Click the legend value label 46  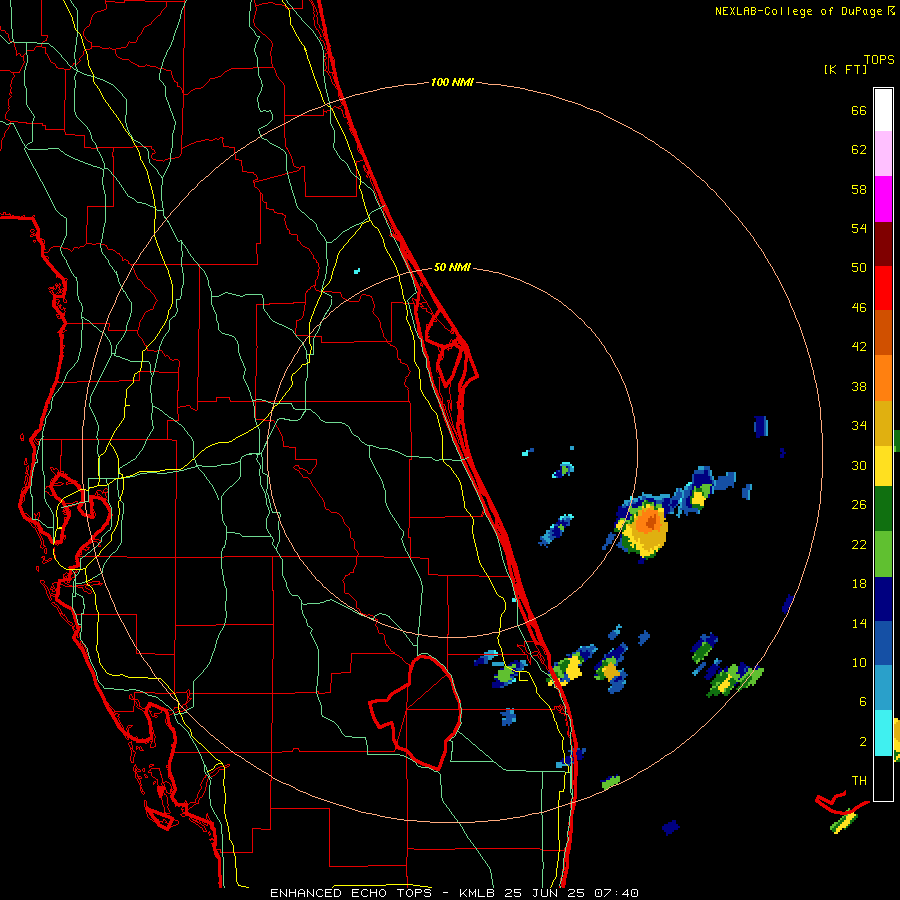tap(859, 307)
